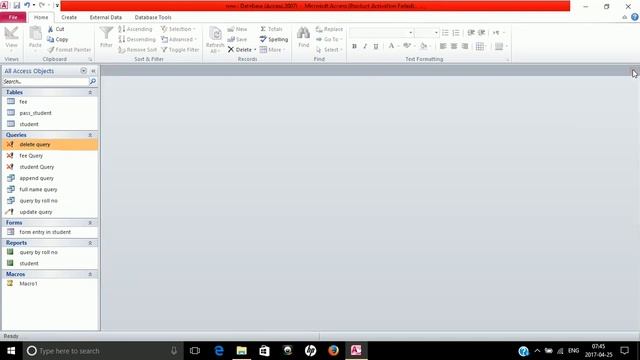Align text right
The height and width of the screenshot is (360, 640).
465,46
